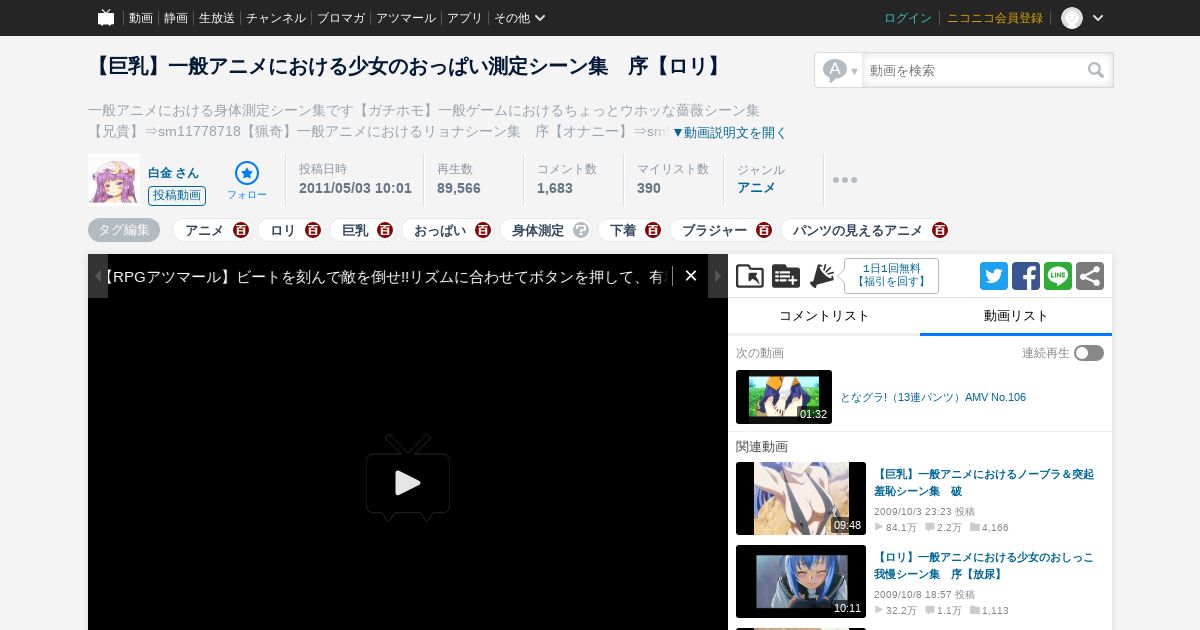Click the ログイン link

[908, 18]
